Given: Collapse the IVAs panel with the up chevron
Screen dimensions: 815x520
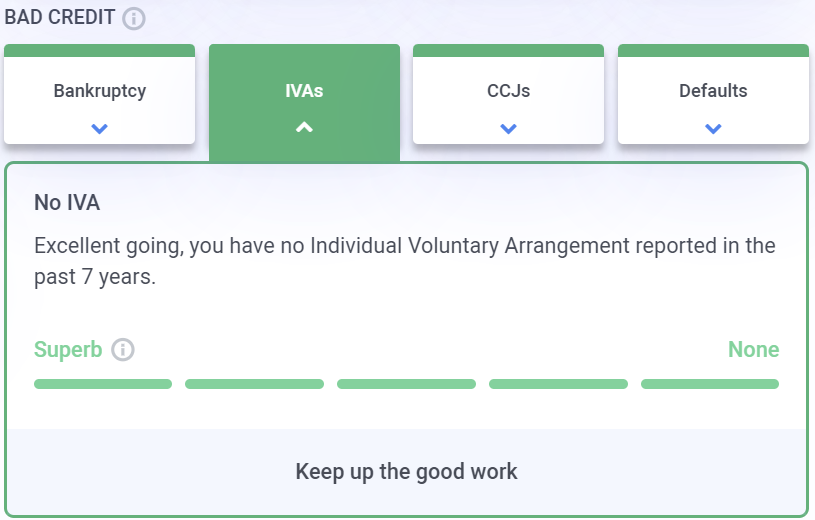Looking at the screenshot, I should tap(304, 128).
